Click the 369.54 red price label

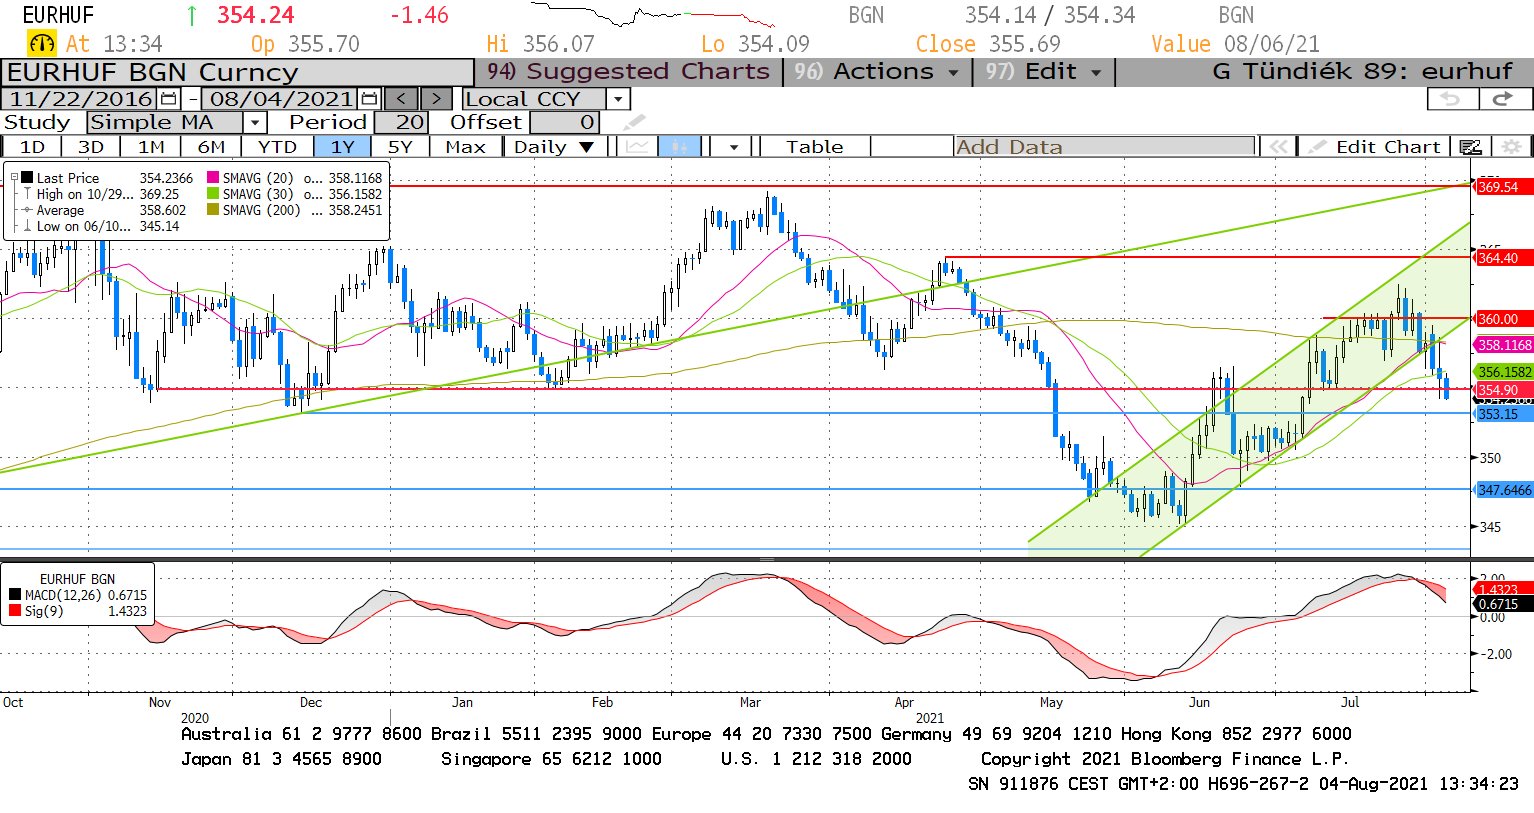coord(1503,187)
